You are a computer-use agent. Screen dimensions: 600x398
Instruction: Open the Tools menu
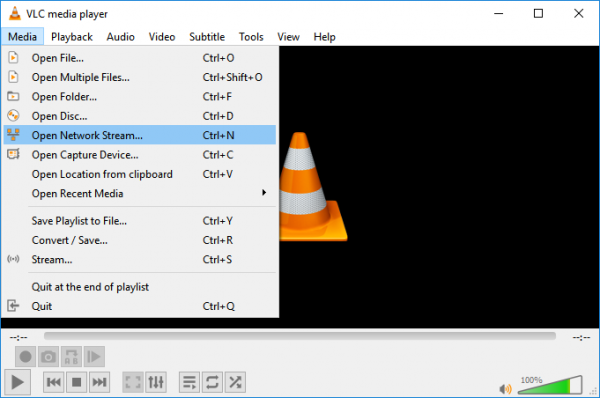(251, 37)
